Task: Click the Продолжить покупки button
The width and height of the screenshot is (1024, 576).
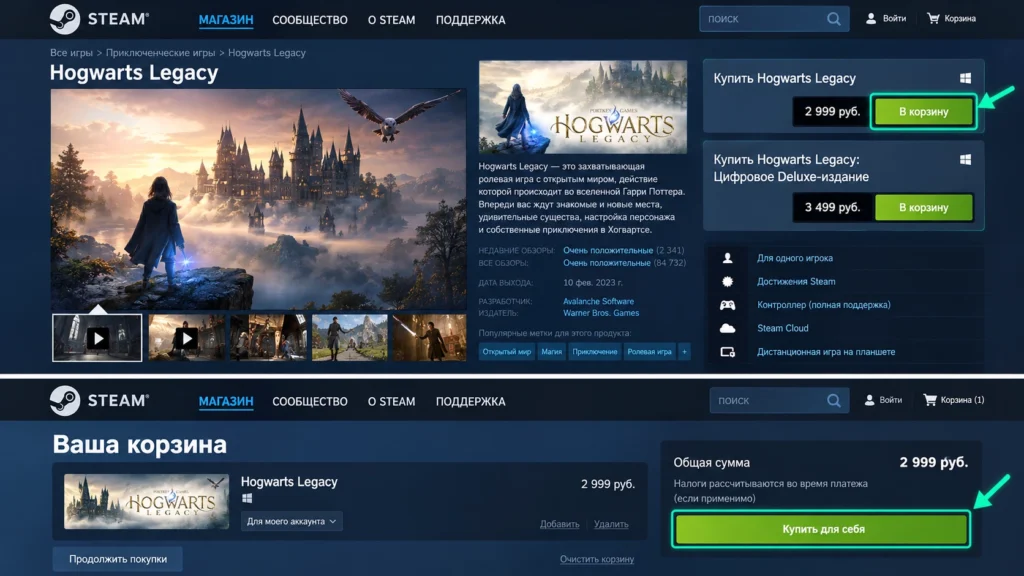Action: 118,559
